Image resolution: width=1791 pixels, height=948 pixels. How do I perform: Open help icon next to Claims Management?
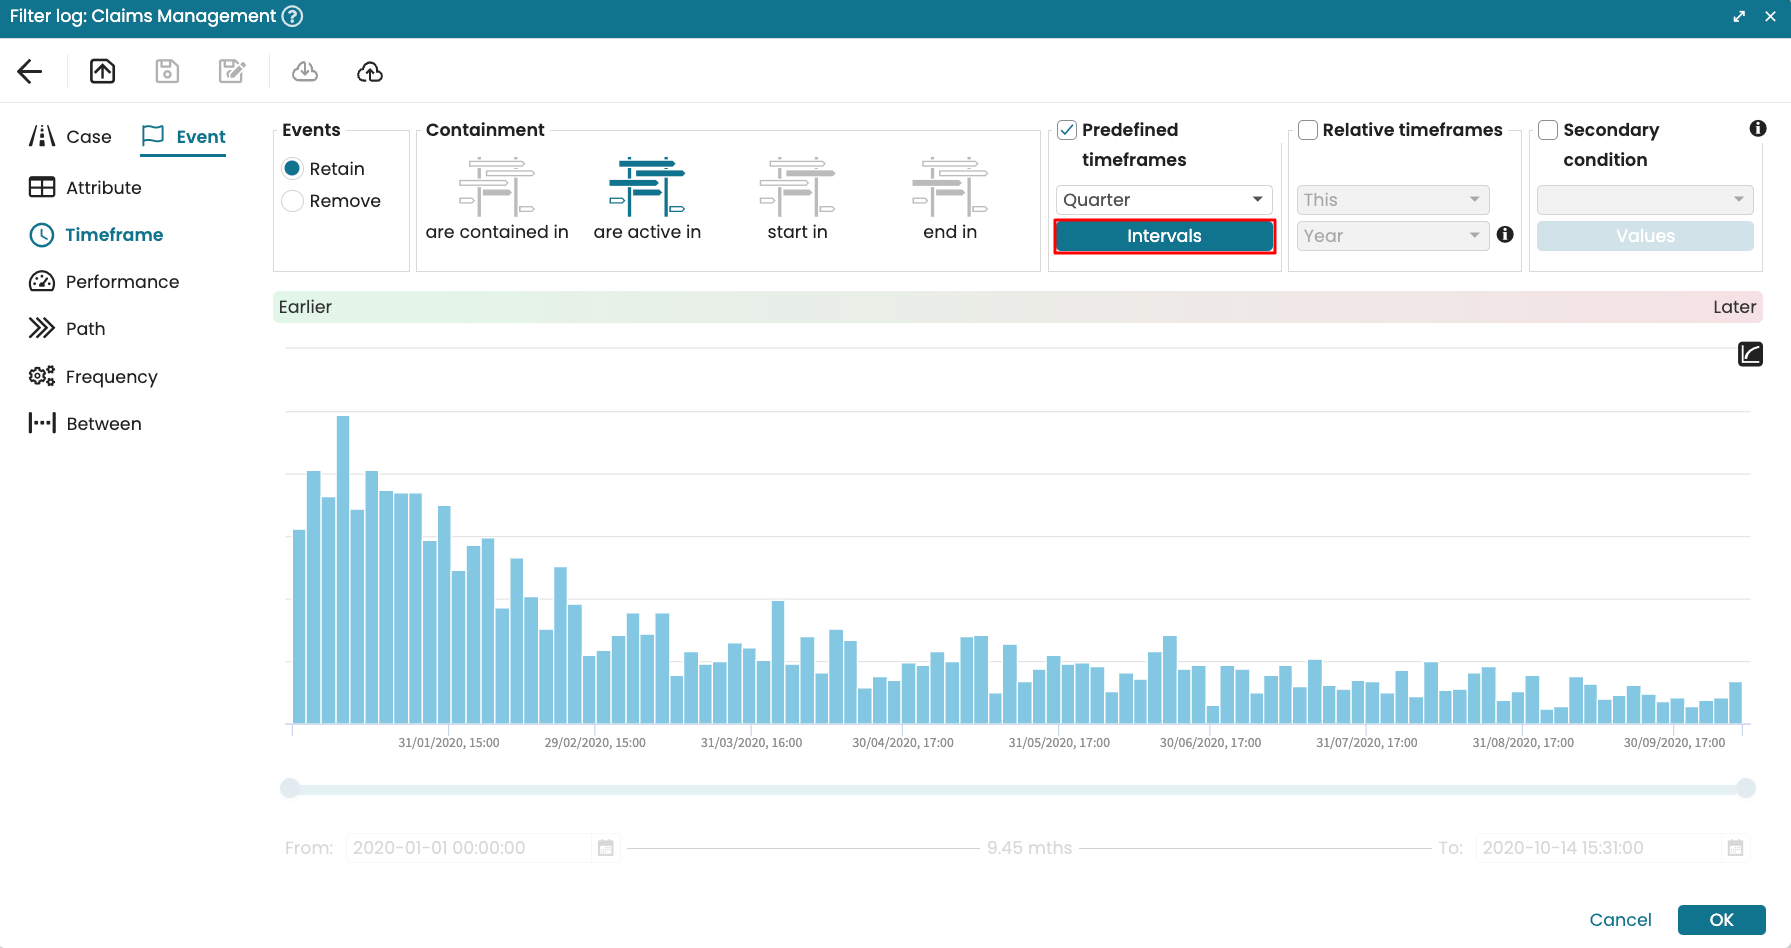click(x=292, y=16)
